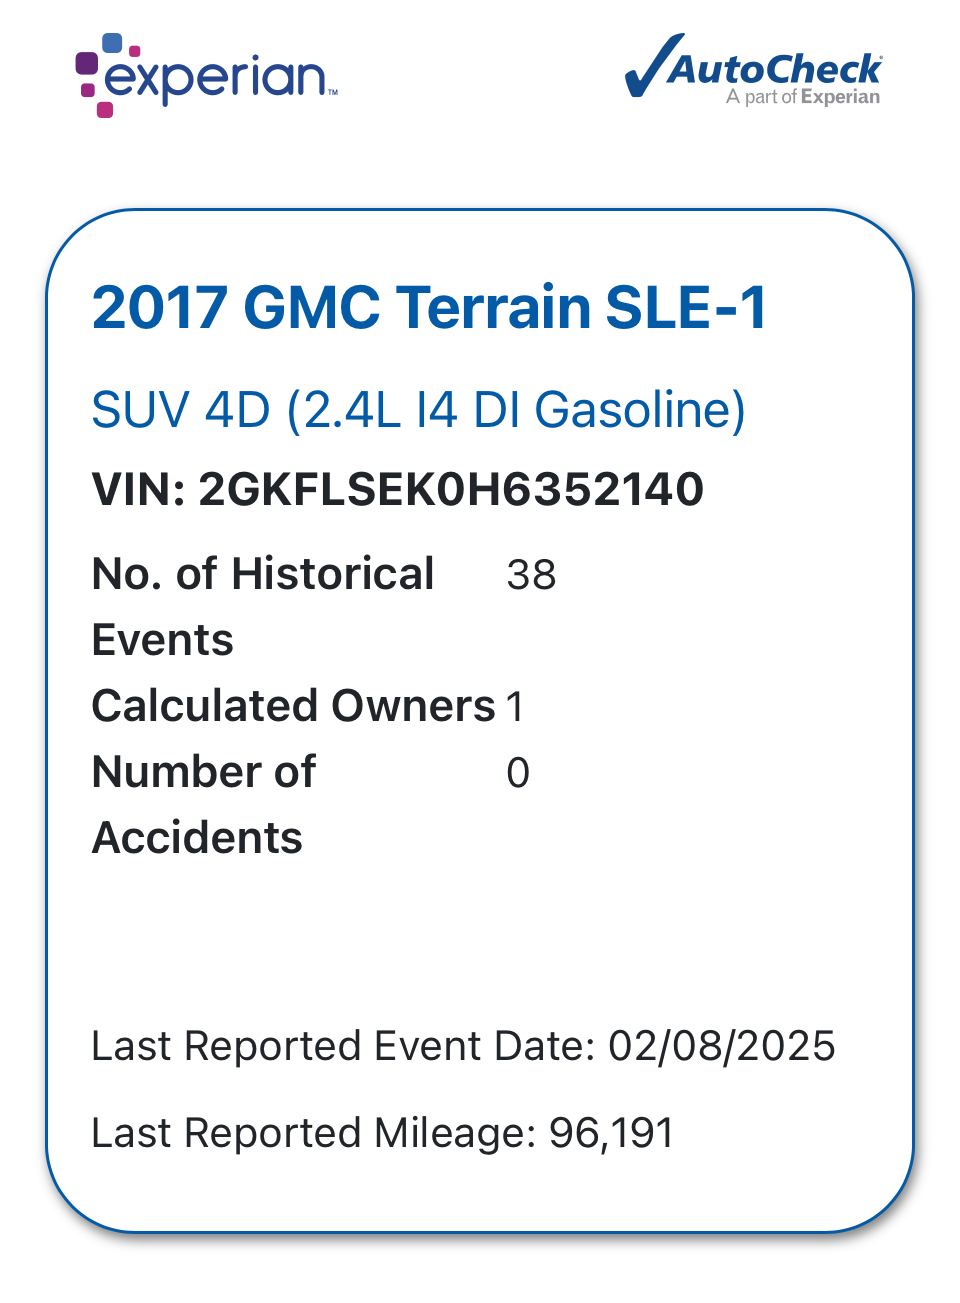The width and height of the screenshot is (960, 1303).
Task: Click the No. of Historical Events label
Action: (263, 607)
